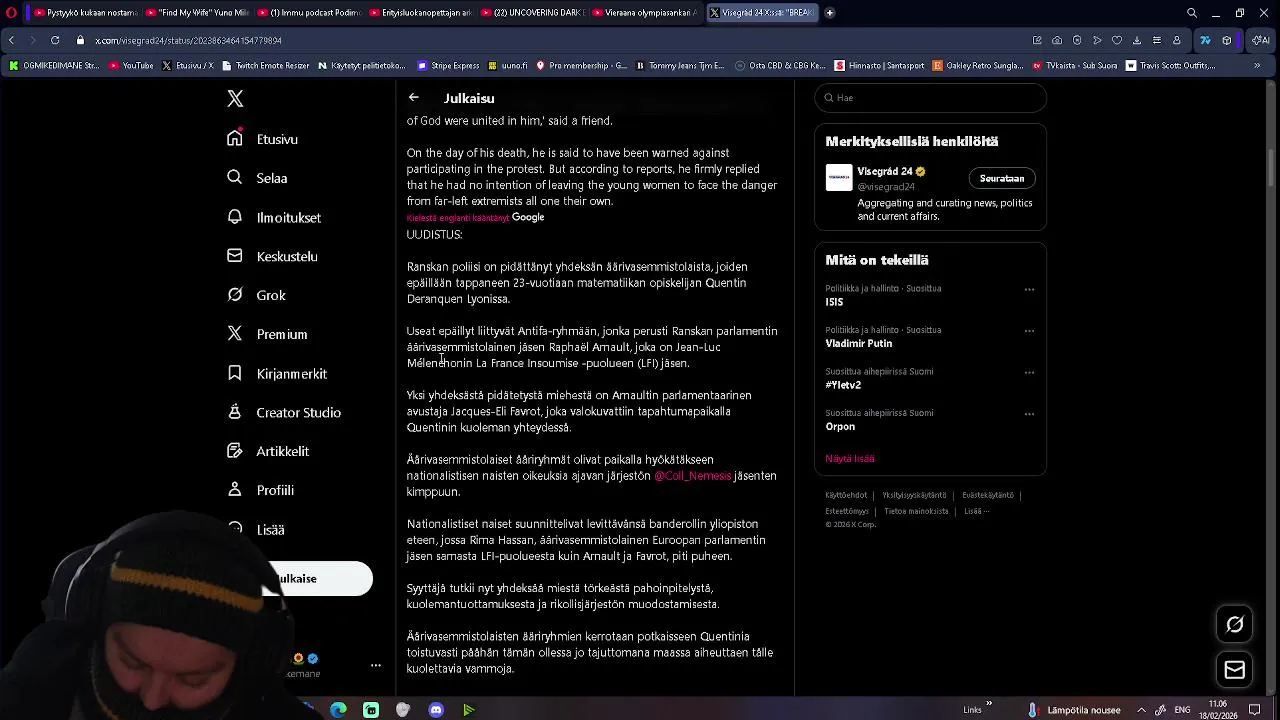Open the floating messages envelope button

click(1235, 670)
